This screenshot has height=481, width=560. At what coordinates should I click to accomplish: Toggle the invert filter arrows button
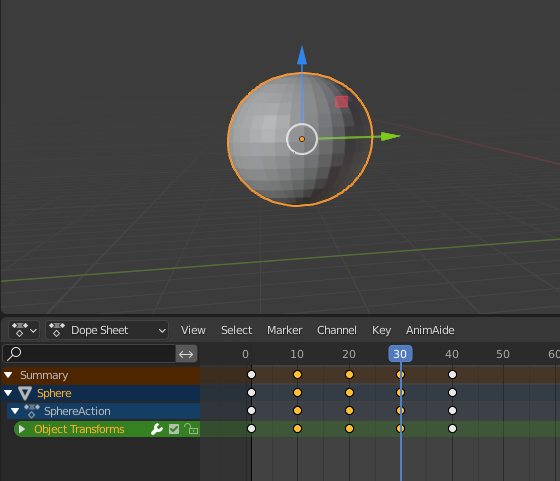point(186,354)
